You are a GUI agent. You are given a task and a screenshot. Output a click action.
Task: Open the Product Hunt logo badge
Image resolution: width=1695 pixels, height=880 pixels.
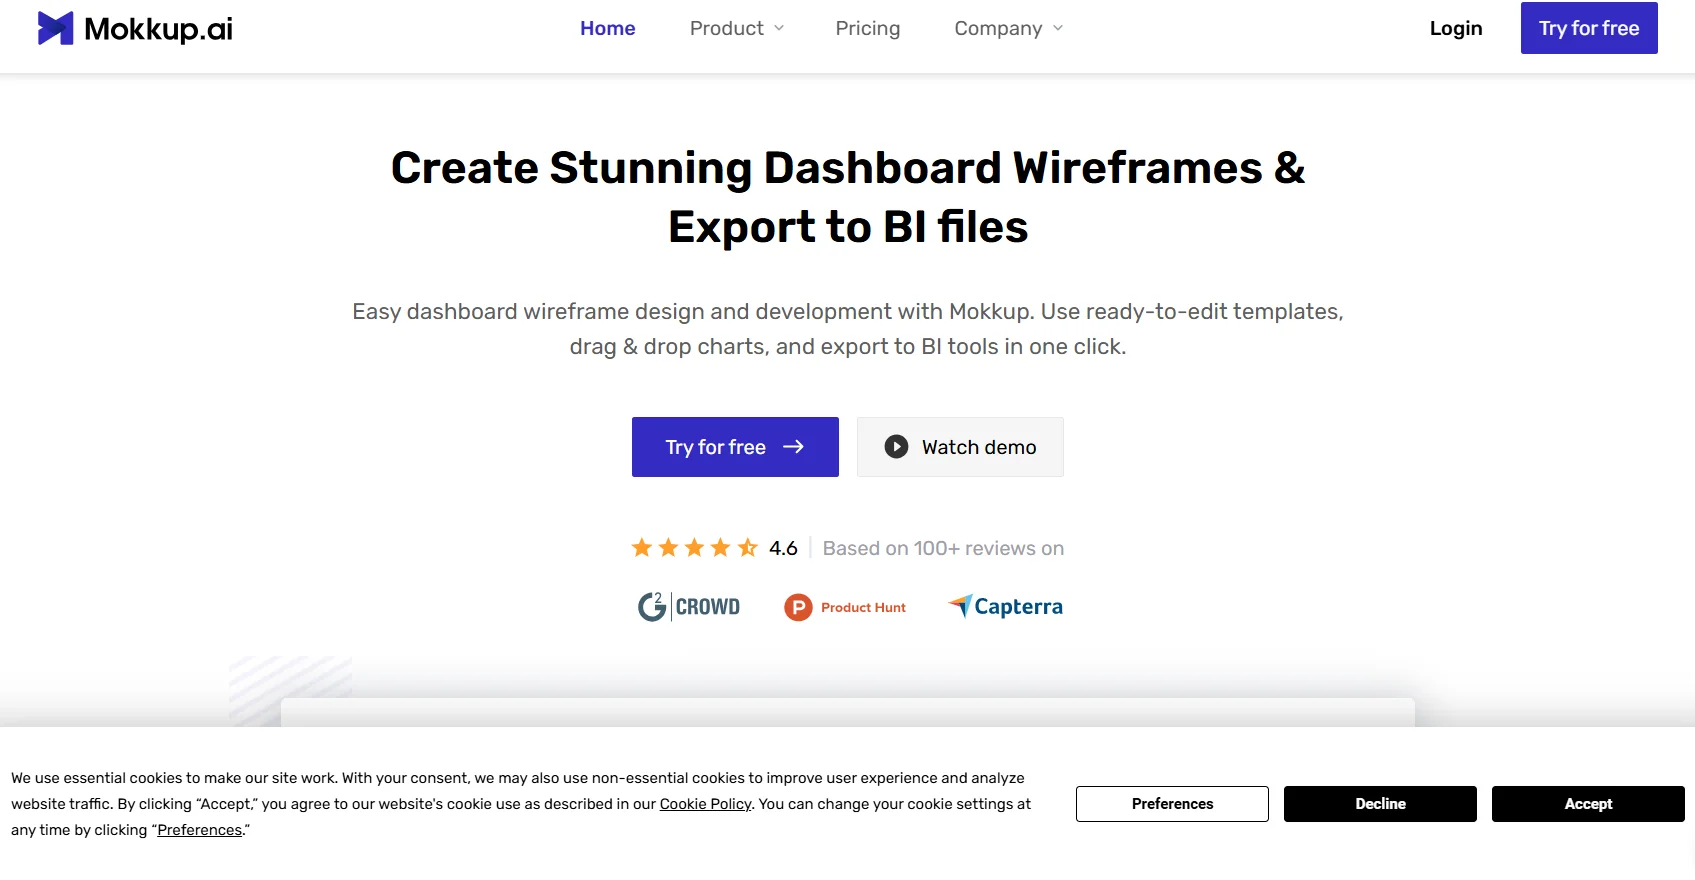click(x=845, y=607)
